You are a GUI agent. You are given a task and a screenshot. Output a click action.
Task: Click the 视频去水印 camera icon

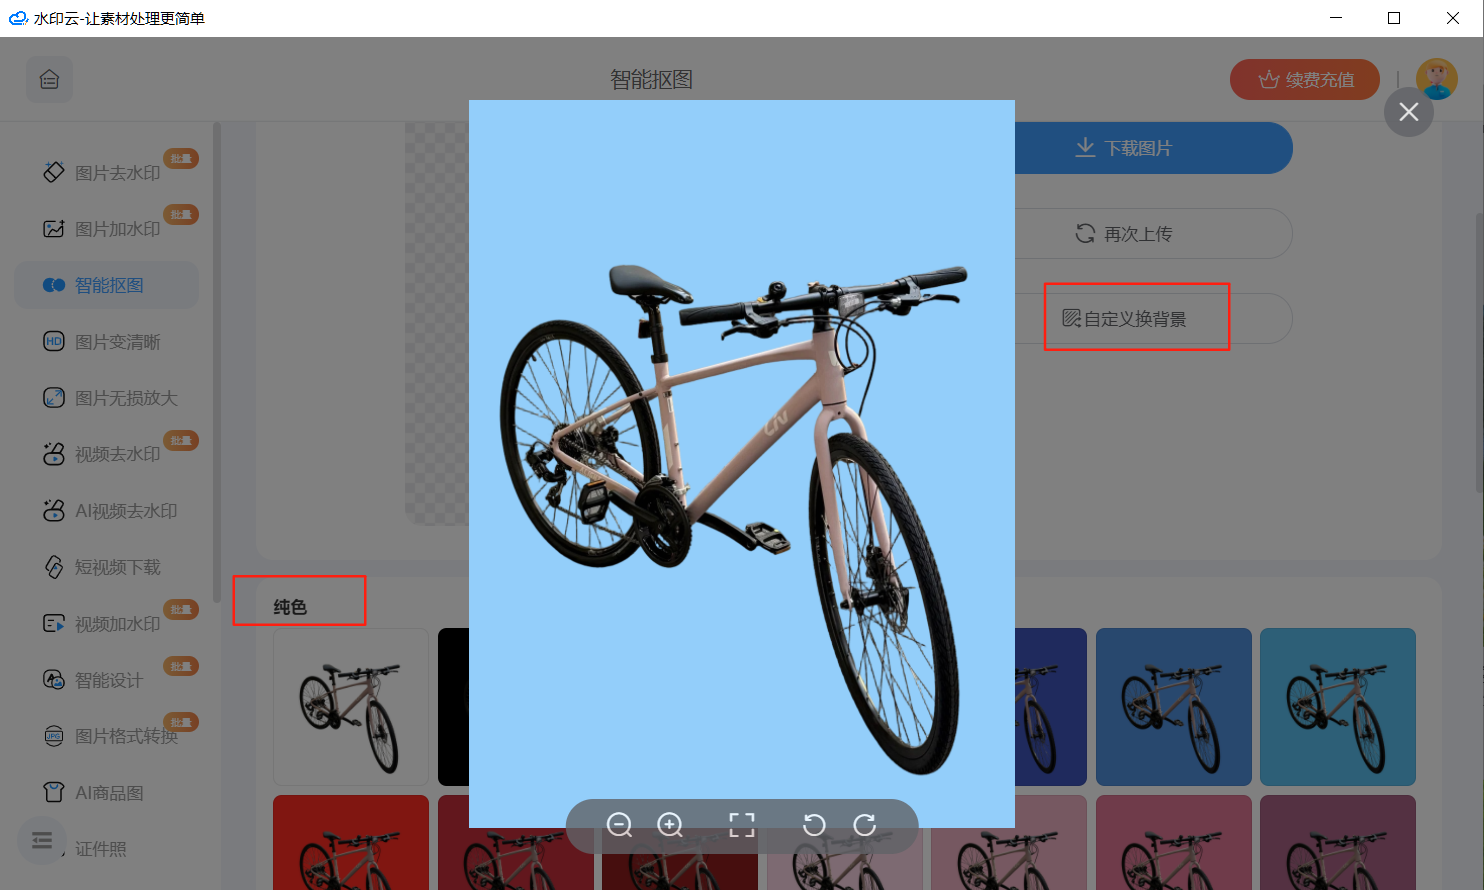point(54,454)
